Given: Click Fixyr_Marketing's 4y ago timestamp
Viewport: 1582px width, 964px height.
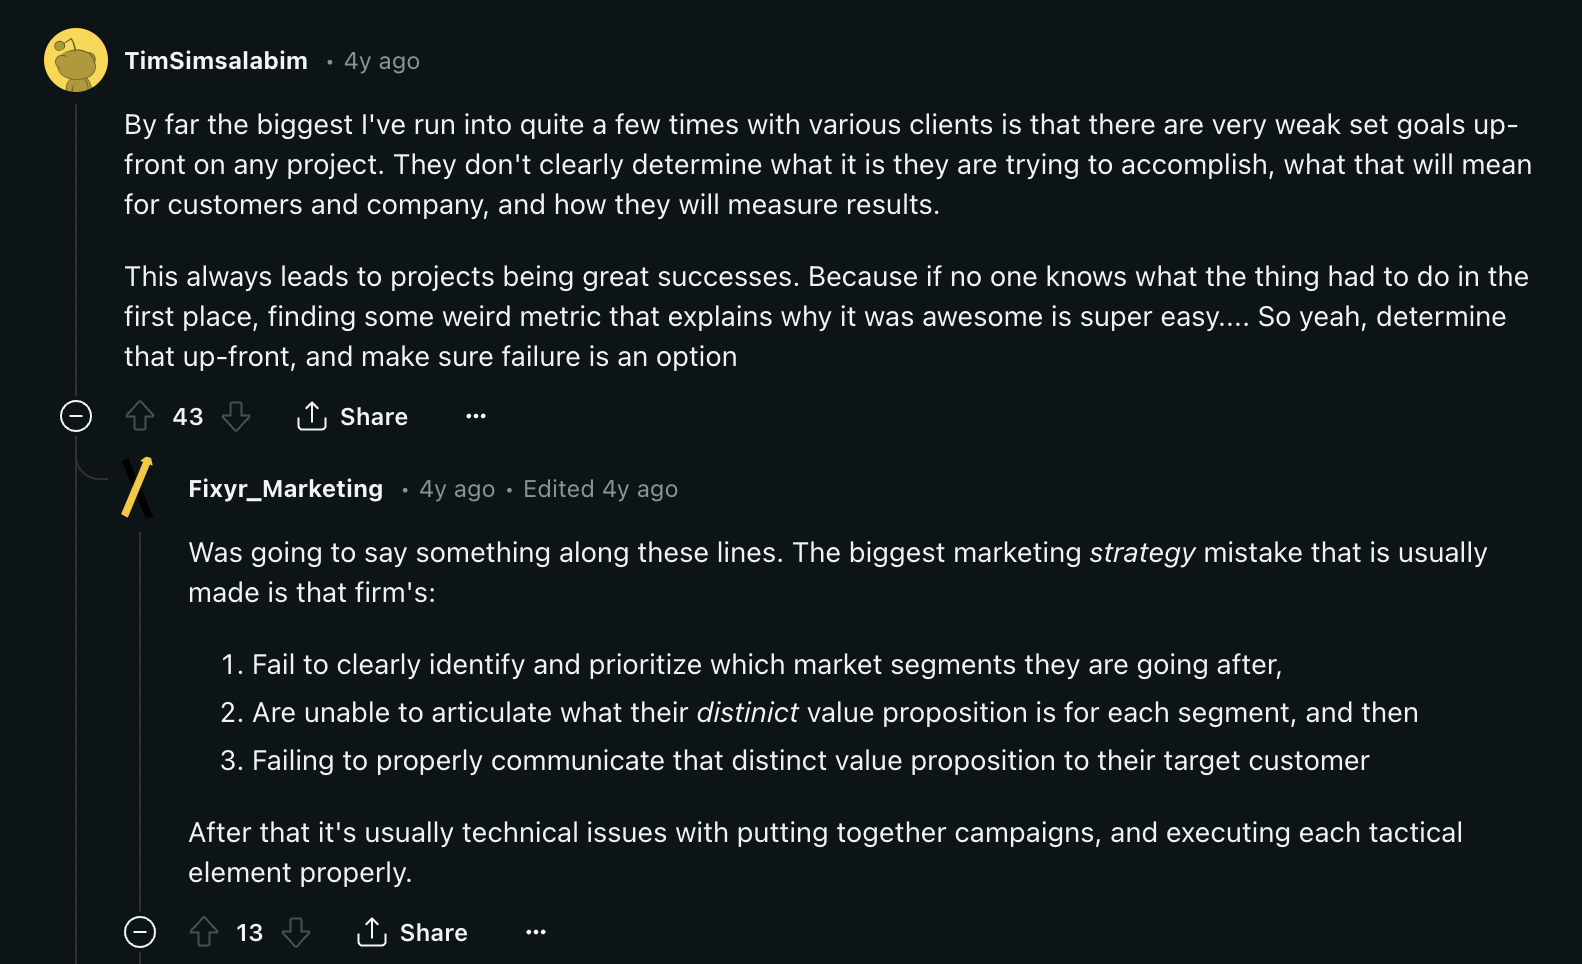Looking at the screenshot, I should [457, 489].
